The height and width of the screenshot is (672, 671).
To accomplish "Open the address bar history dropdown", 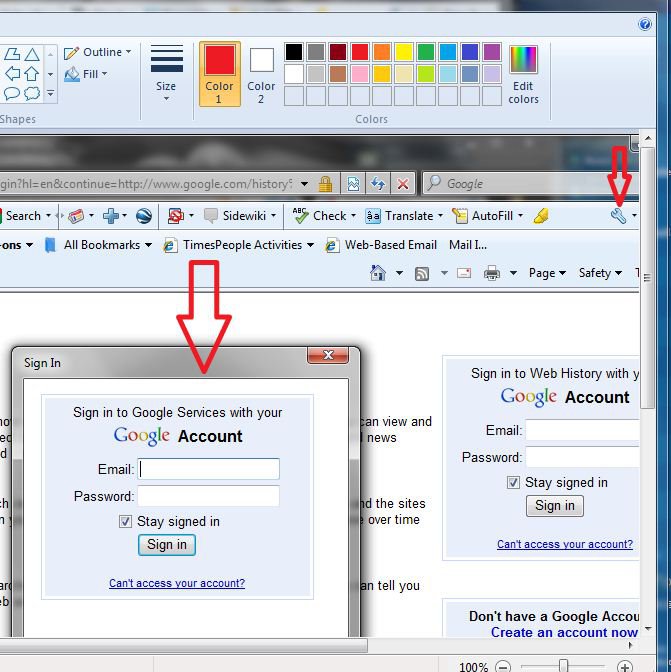I will click(x=304, y=184).
